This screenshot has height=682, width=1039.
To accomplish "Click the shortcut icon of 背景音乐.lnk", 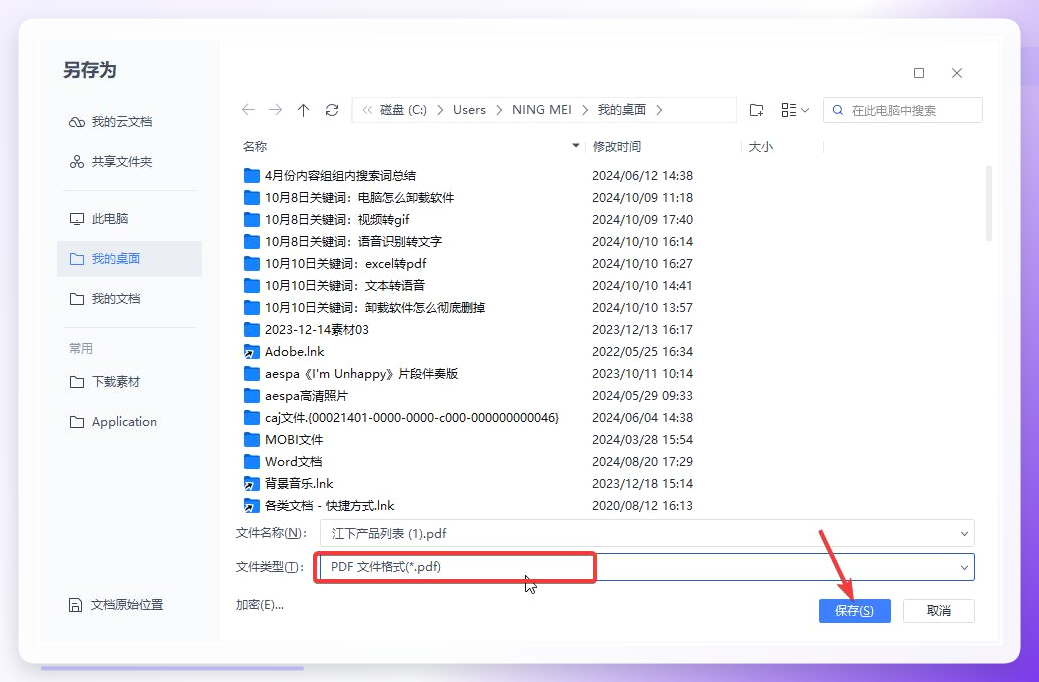I will tap(251, 483).
